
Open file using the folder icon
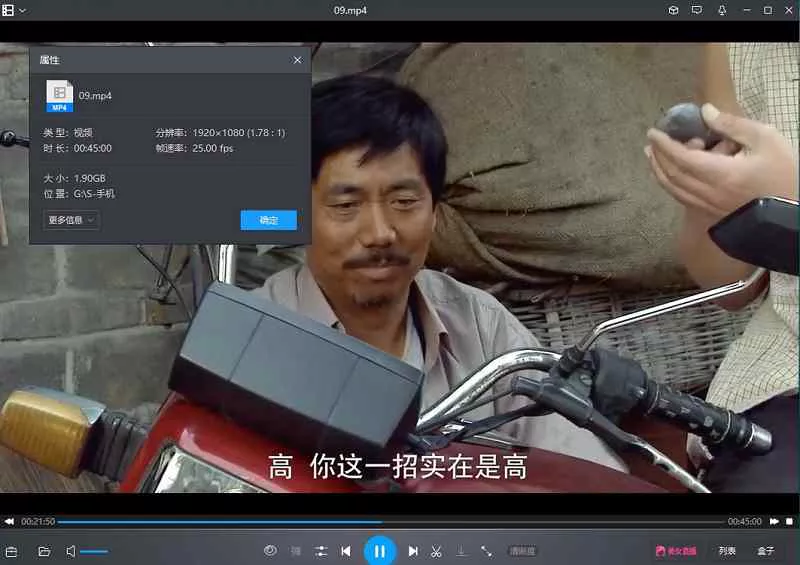pos(44,551)
